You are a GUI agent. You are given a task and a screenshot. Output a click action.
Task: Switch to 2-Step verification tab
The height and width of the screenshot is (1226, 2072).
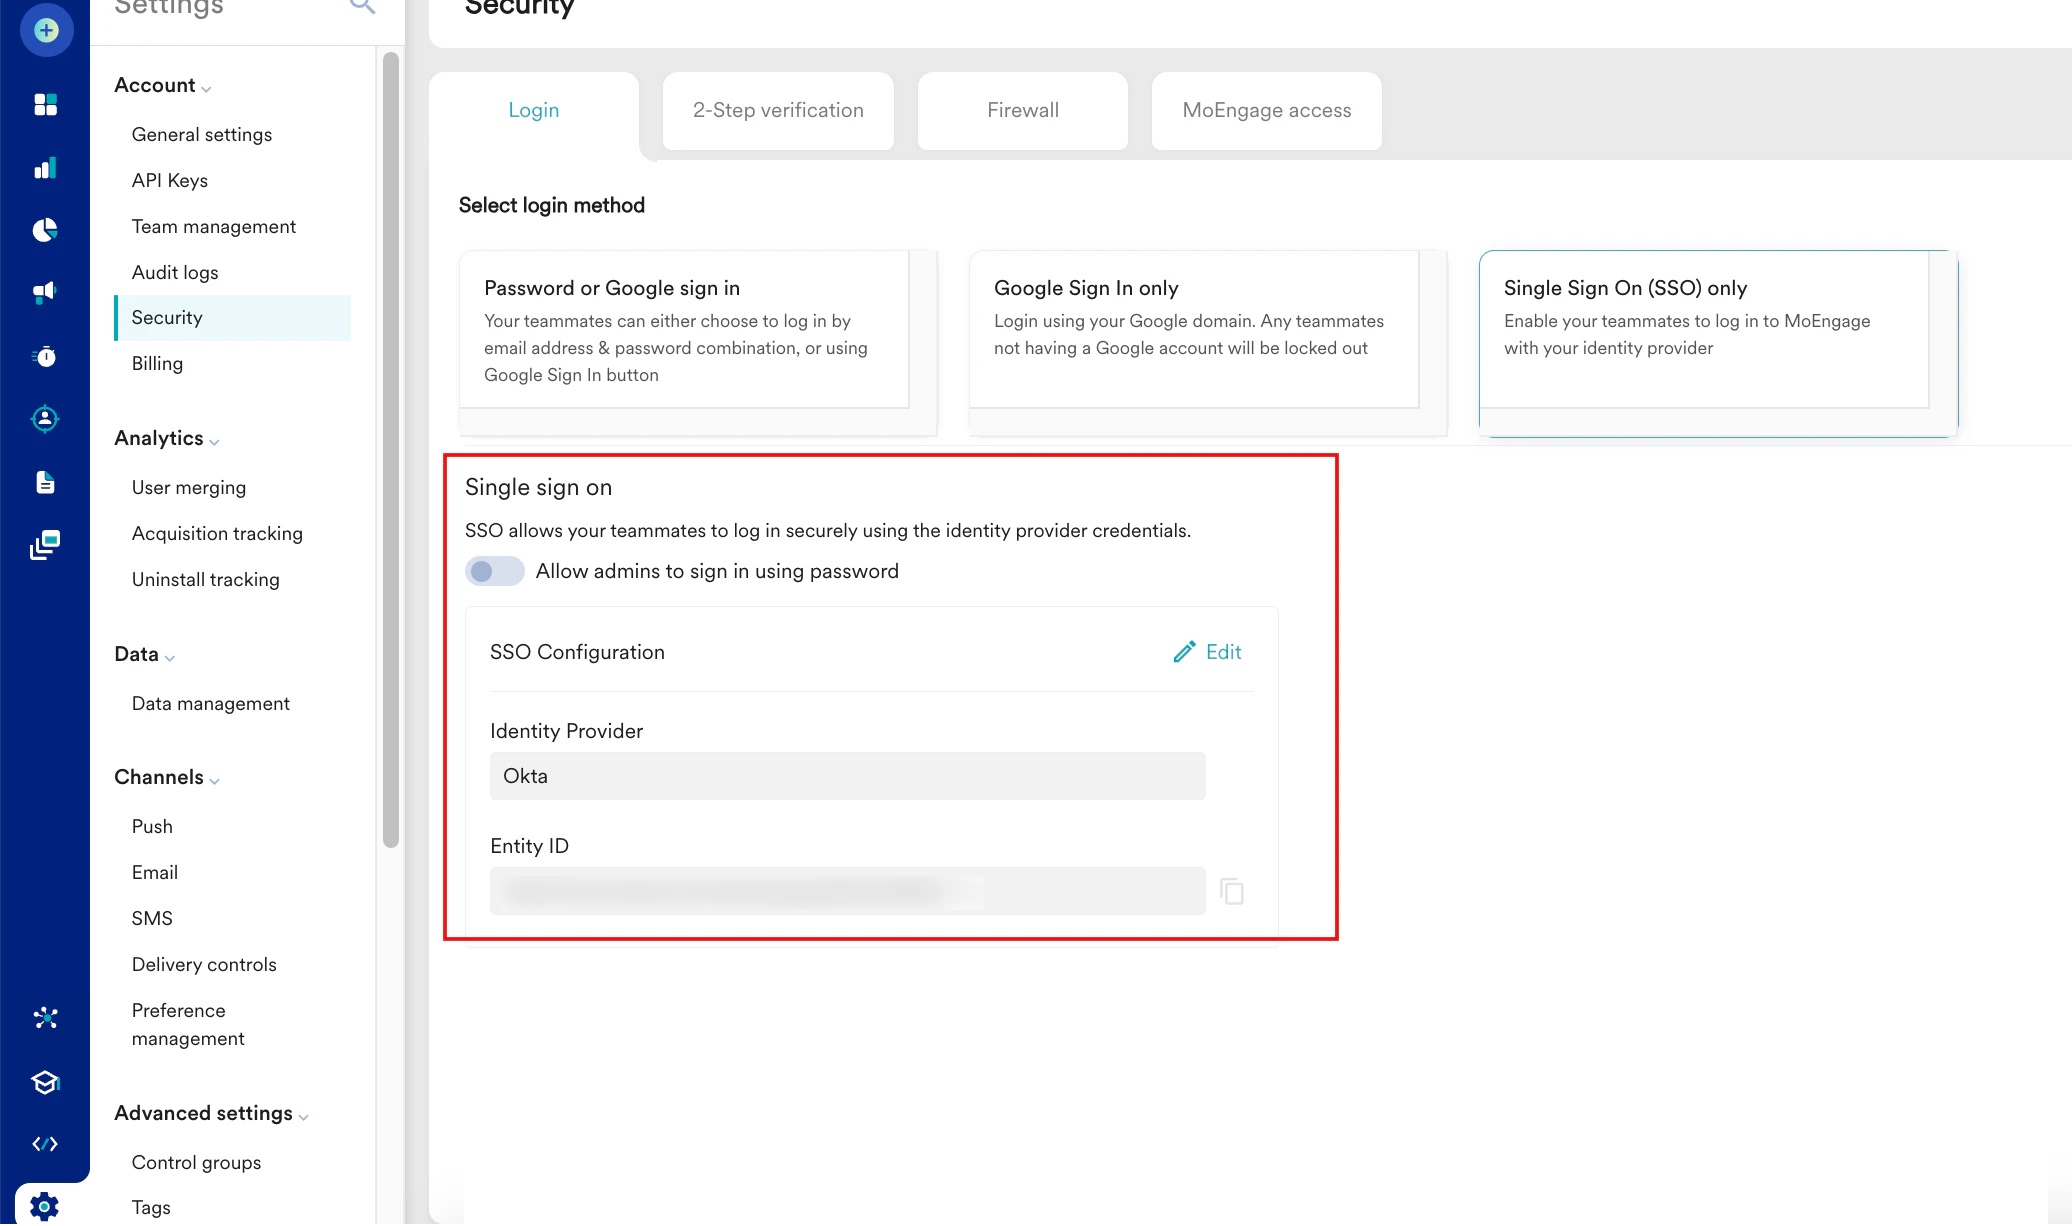tap(778, 111)
